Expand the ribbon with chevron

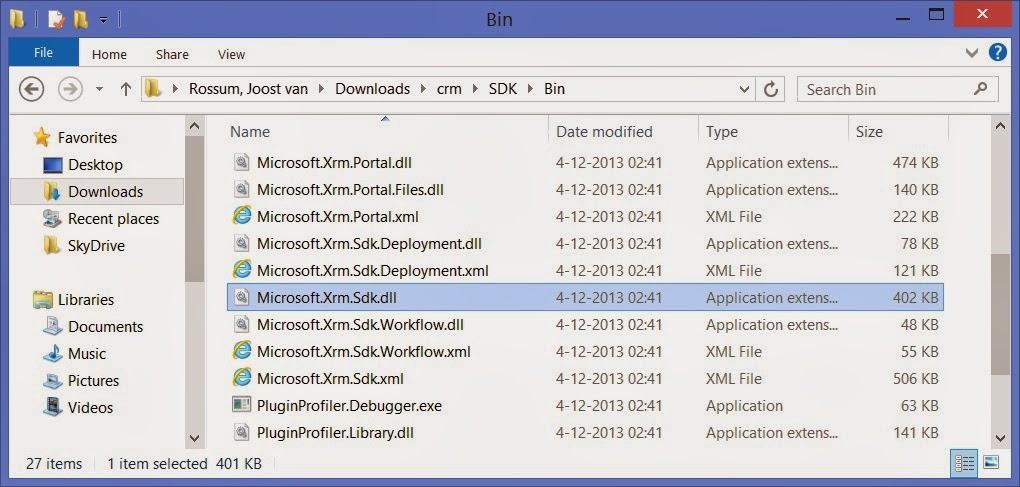point(973,53)
